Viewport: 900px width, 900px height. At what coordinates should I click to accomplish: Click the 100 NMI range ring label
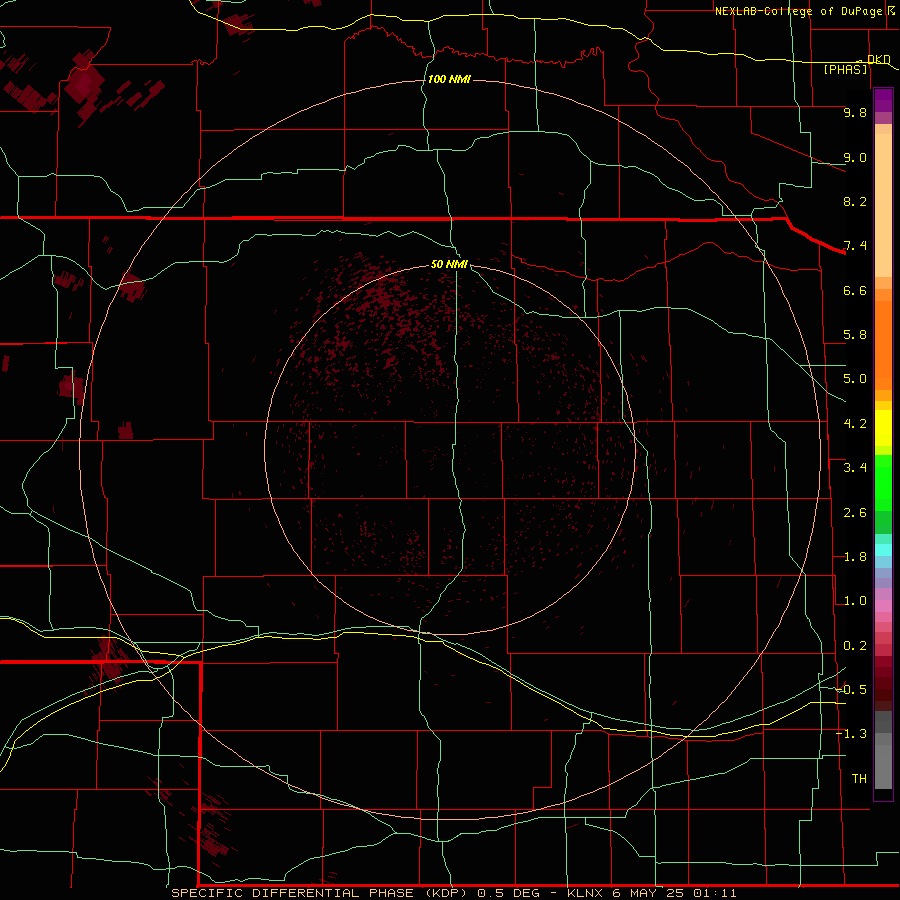coord(449,79)
